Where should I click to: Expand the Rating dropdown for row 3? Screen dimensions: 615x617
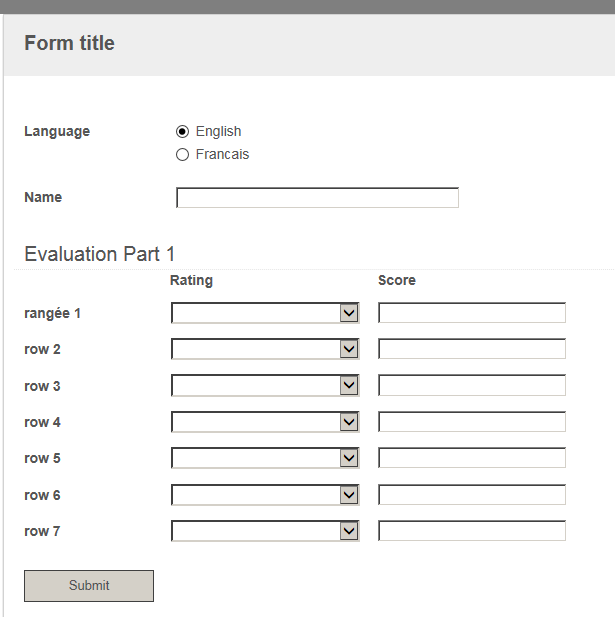265,385
